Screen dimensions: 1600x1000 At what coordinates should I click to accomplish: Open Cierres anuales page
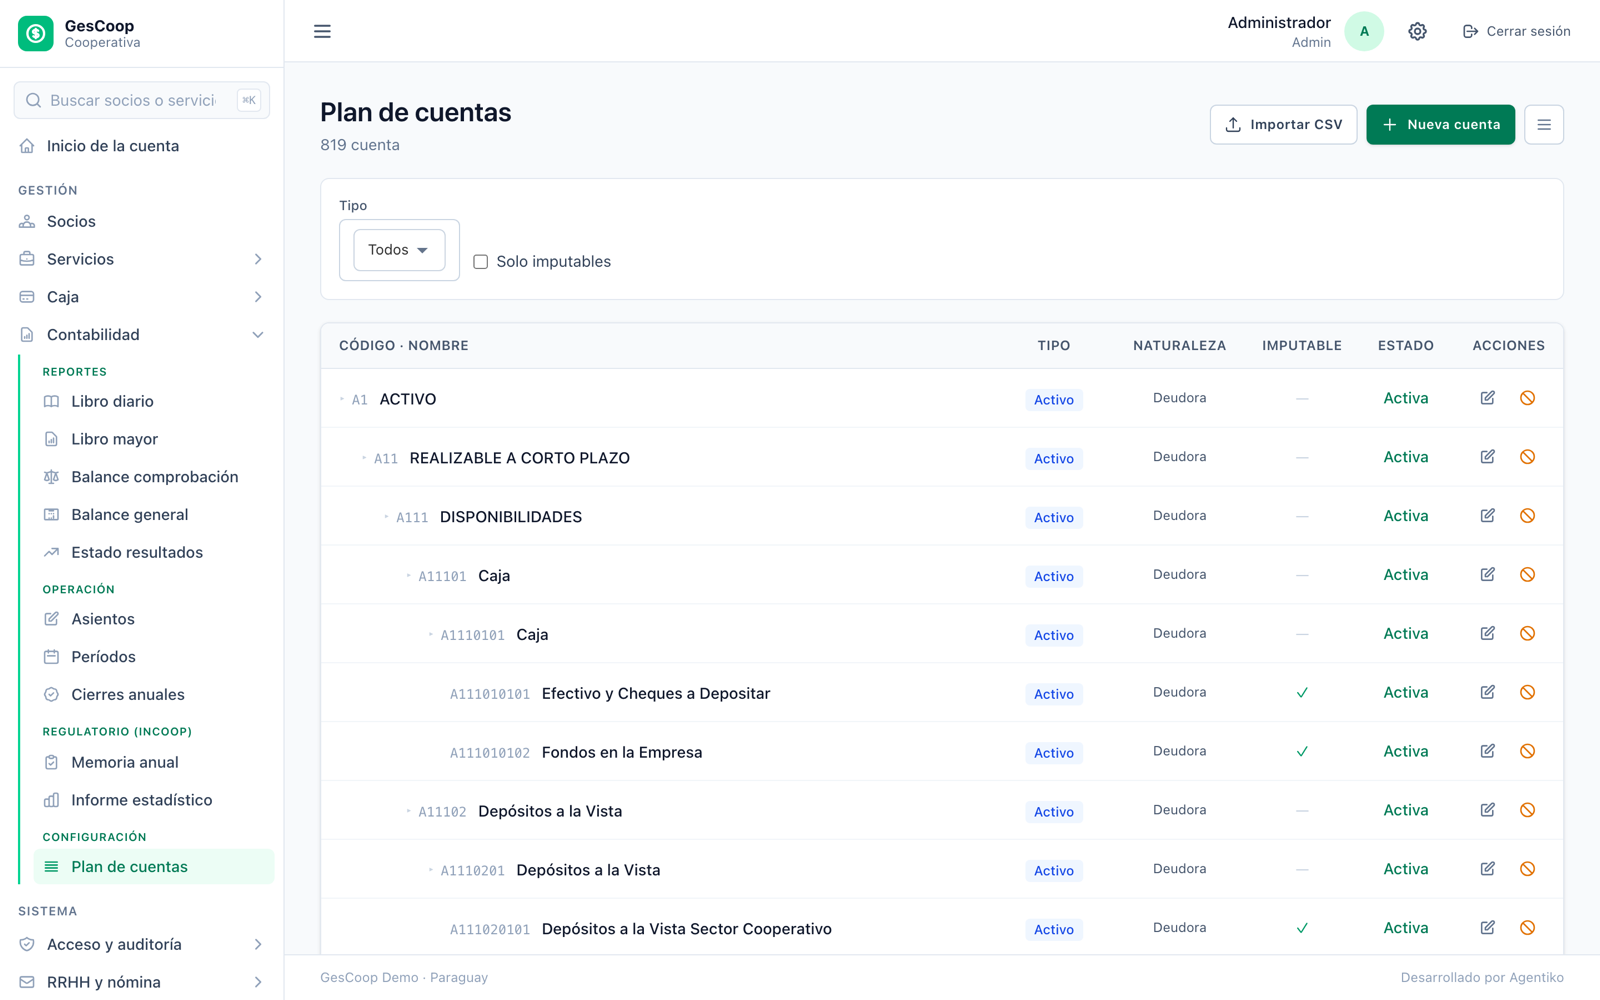click(154, 695)
